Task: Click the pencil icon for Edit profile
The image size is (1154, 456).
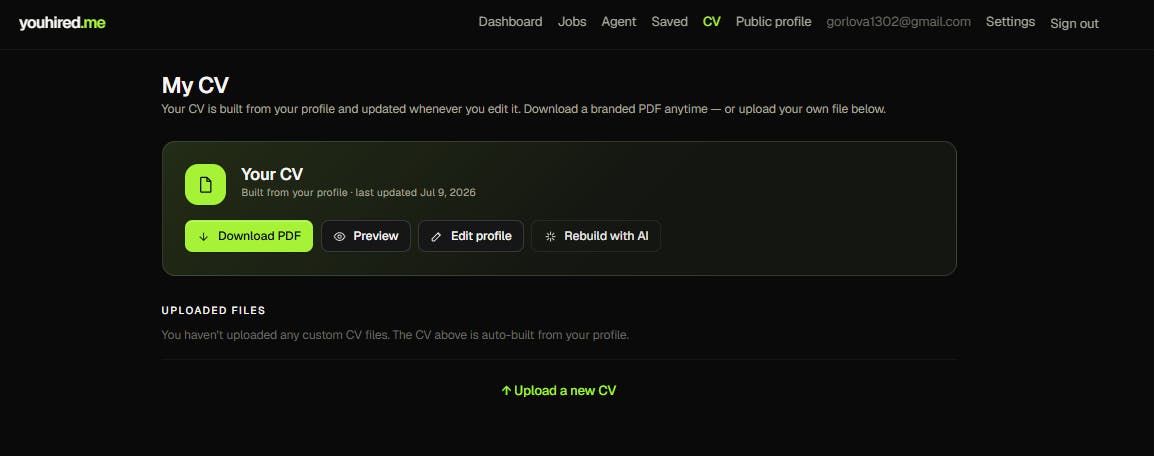Action: click(436, 237)
